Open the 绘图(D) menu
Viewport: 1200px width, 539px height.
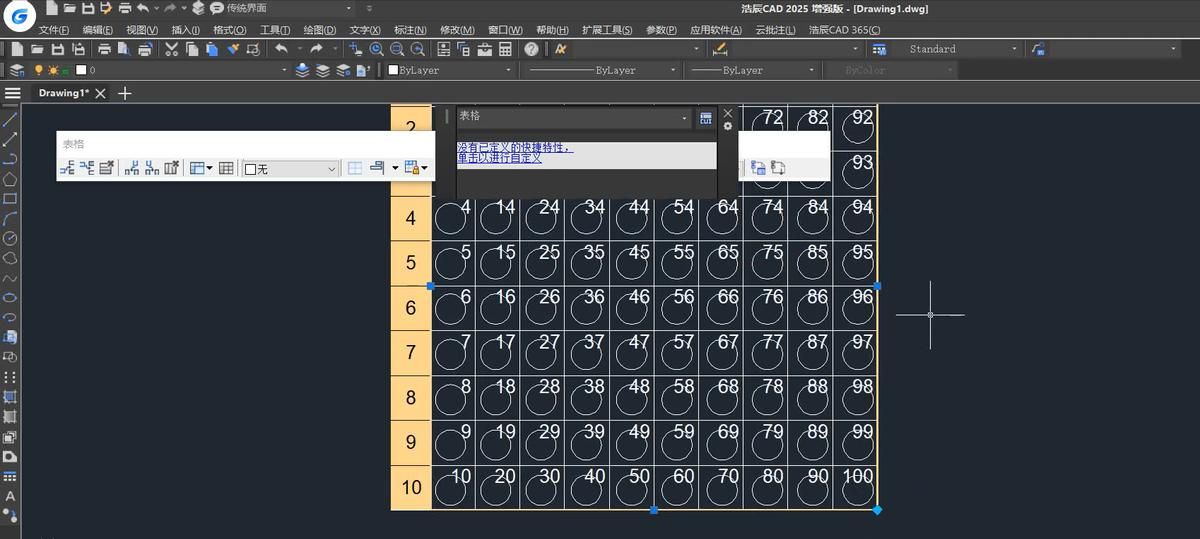coord(319,30)
